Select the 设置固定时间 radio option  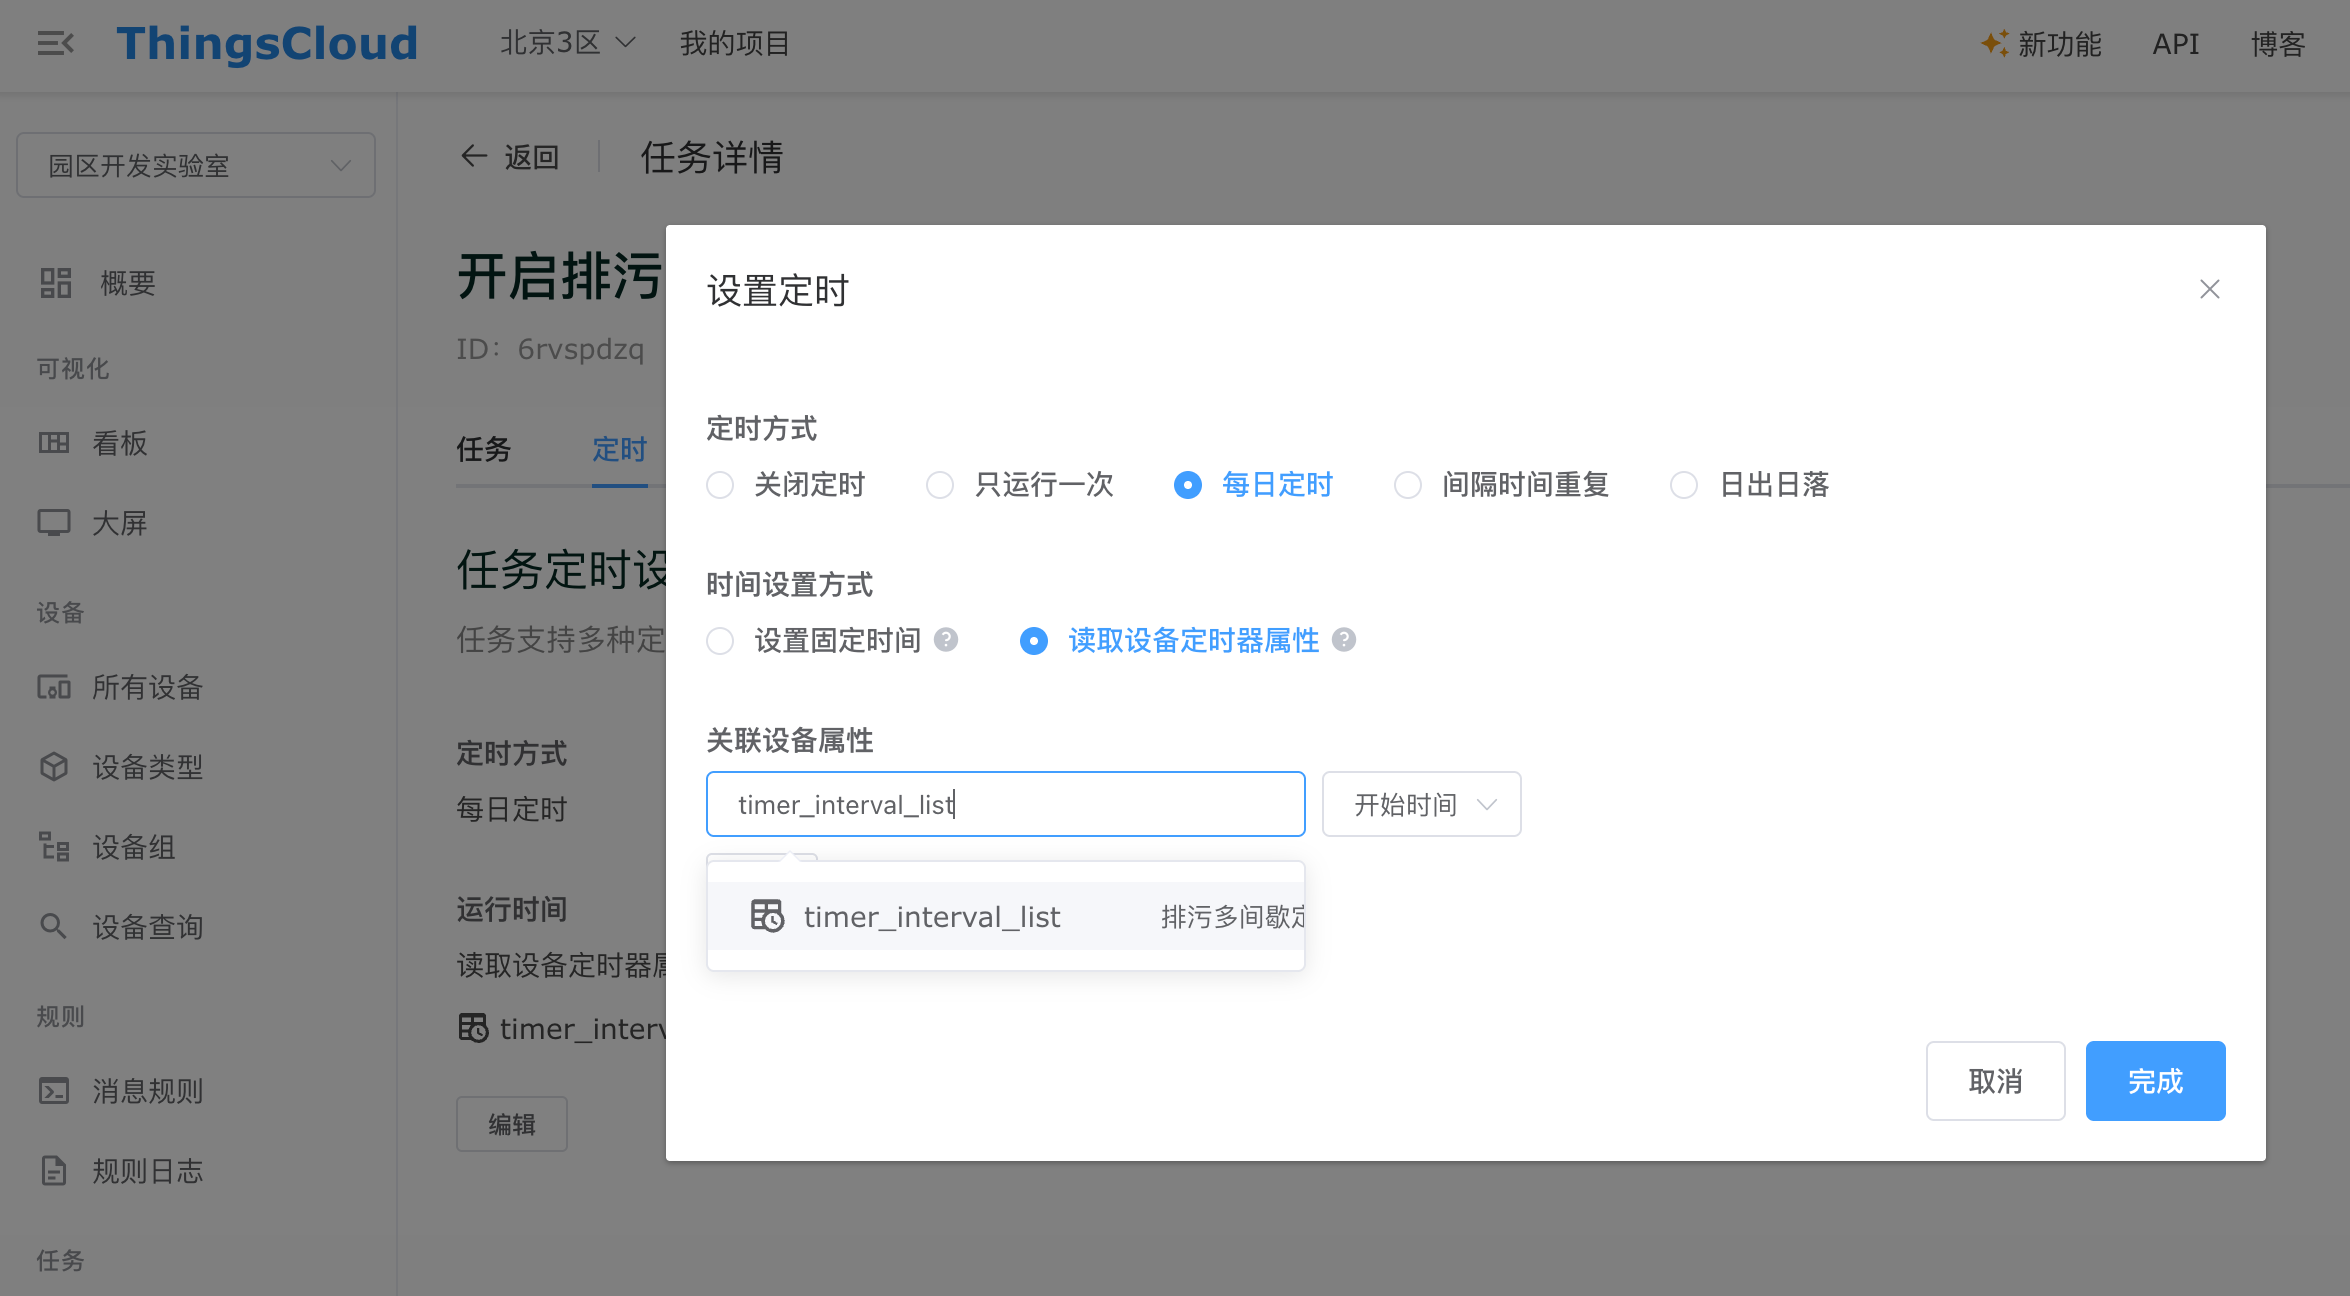[720, 641]
